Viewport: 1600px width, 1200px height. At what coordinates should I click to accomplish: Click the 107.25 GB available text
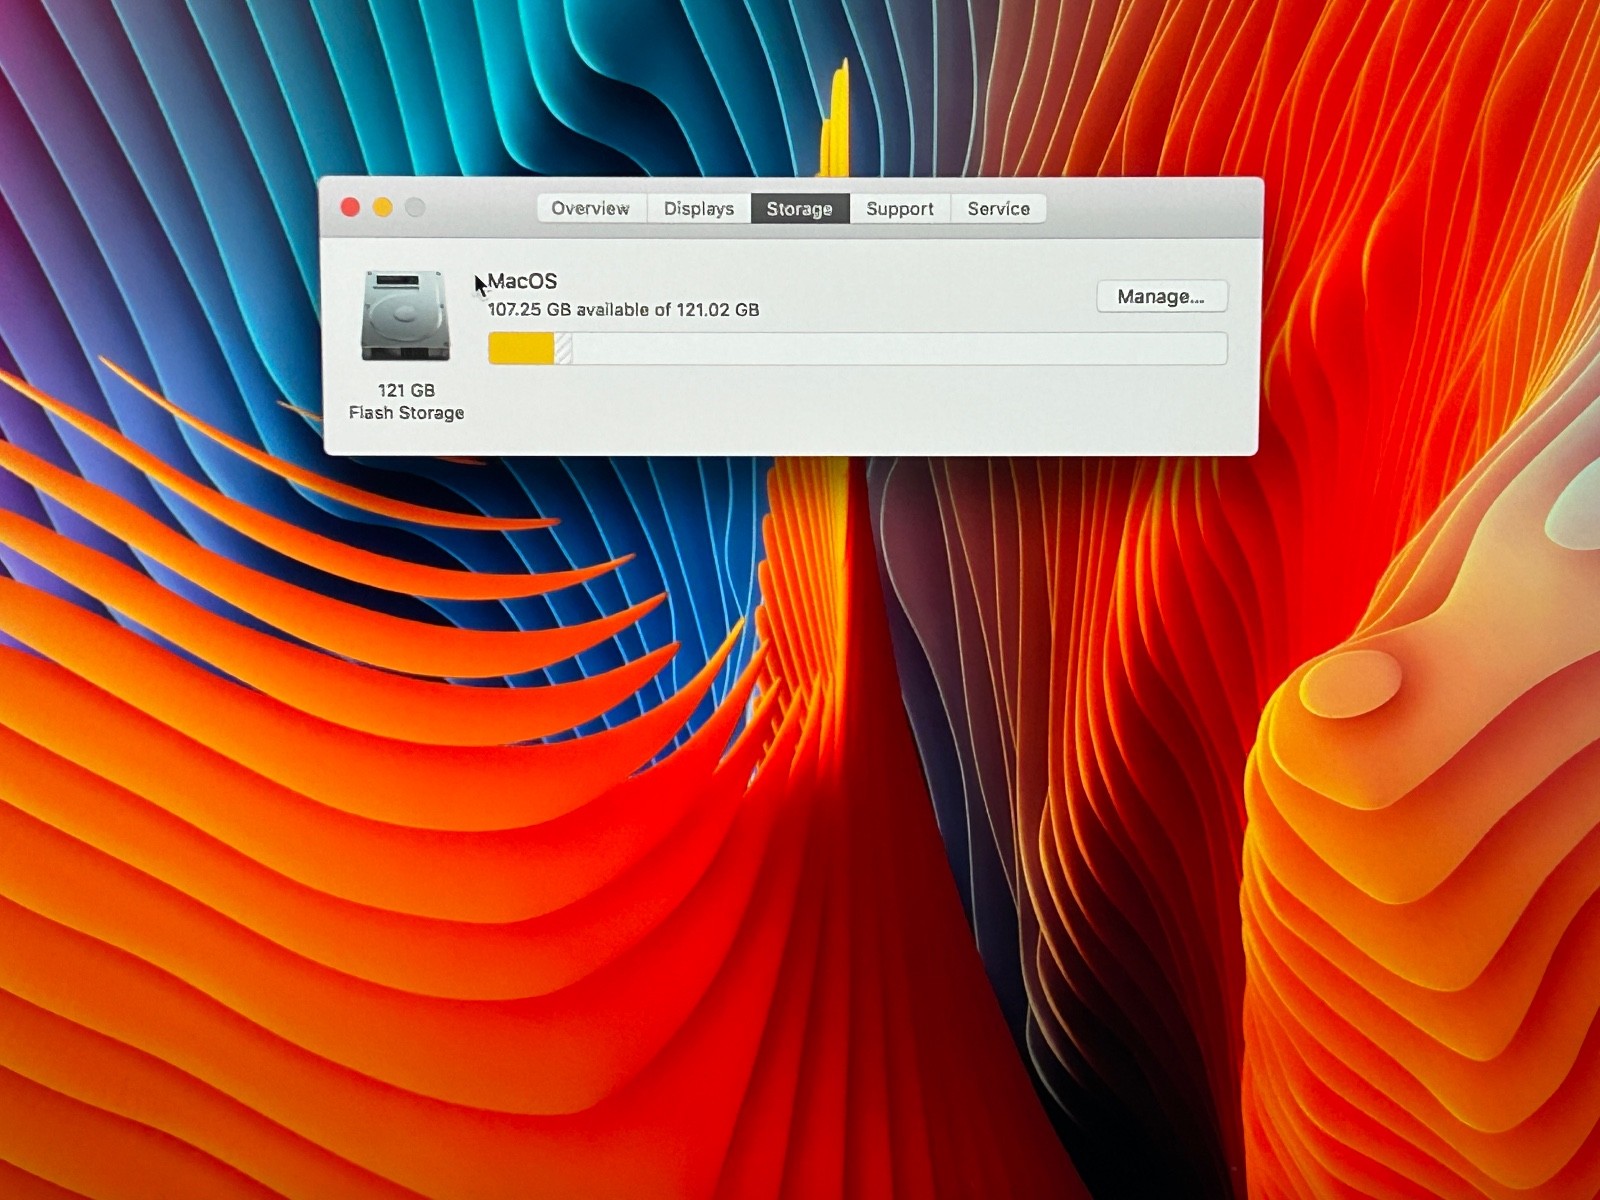(623, 310)
